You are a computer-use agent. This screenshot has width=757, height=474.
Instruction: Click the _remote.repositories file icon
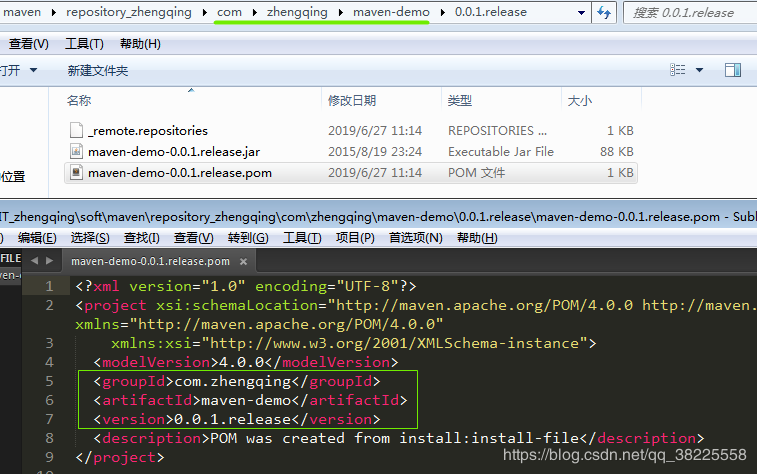[x=76, y=130]
